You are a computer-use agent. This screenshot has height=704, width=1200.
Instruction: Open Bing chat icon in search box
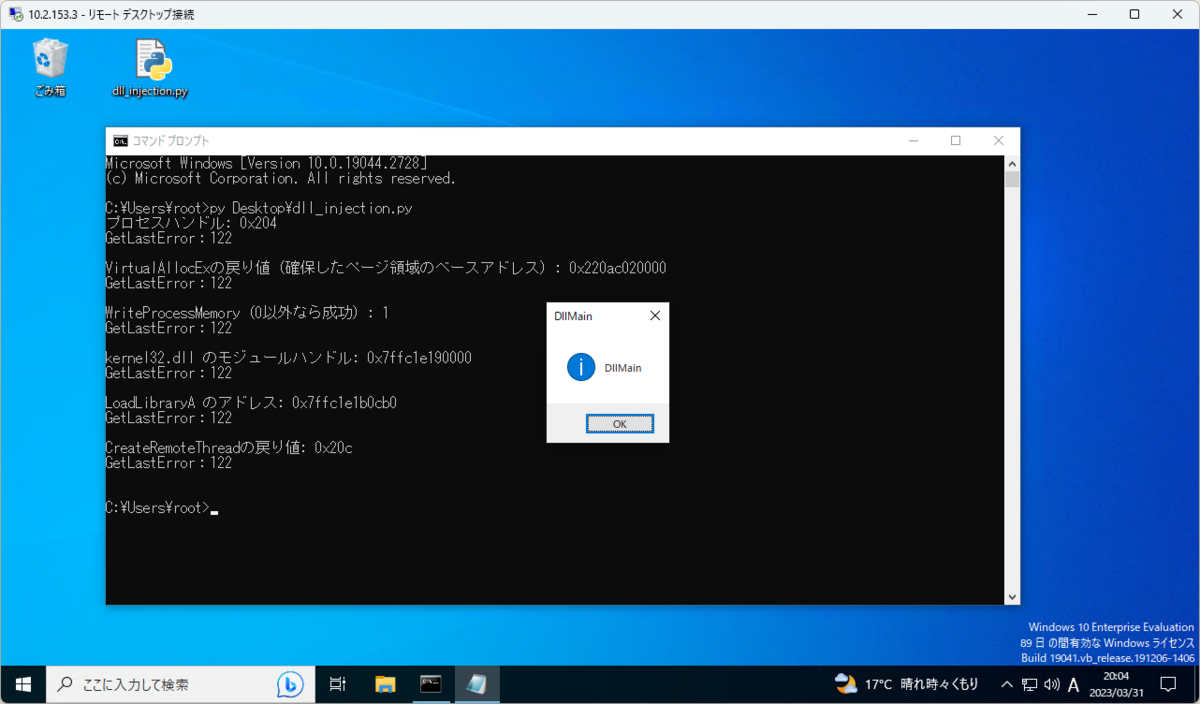coord(290,685)
